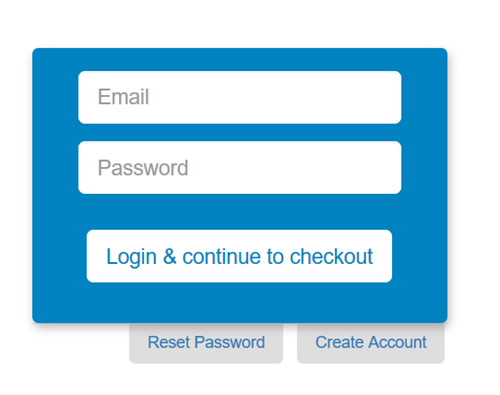
Task: Click Login & continue to checkout button
Action: 239,256
